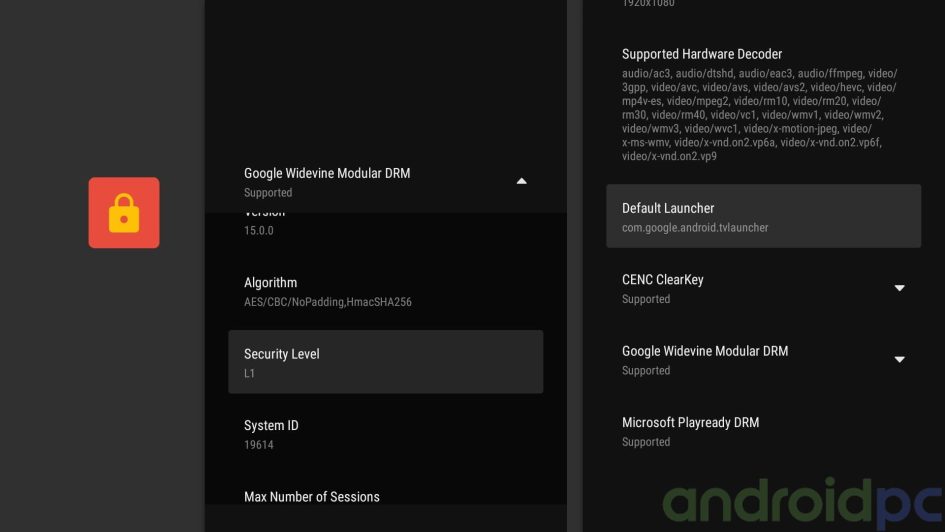Screen dimensions: 945x532
Task: Expand the right-side Google Widevine DRM arrow
Action: click(899, 359)
